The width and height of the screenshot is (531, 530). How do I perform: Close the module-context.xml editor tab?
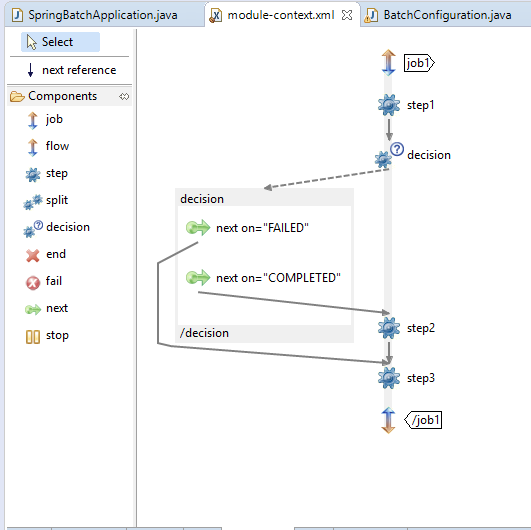pyautogui.click(x=347, y=15)
